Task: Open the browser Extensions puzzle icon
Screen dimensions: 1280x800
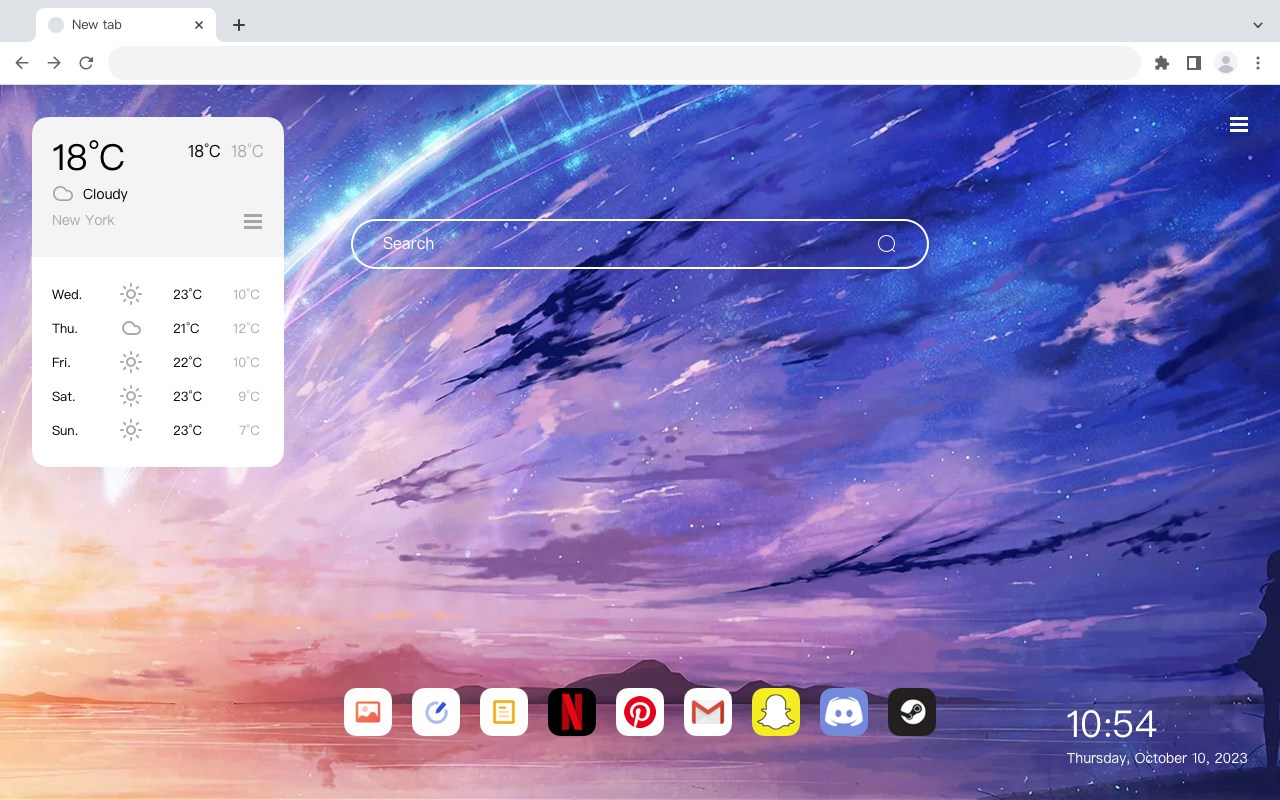Action: [1161, 63]
